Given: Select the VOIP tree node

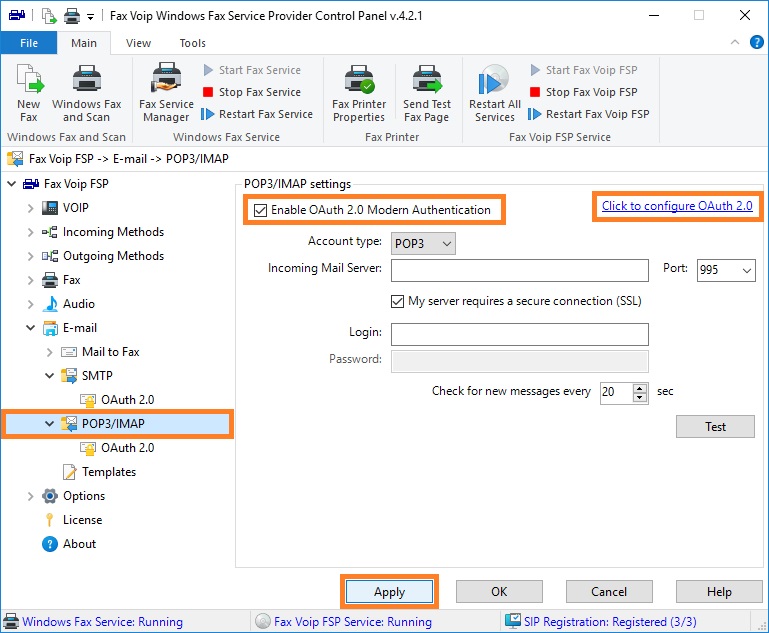Looking at the screenshot, I should 76,208.
